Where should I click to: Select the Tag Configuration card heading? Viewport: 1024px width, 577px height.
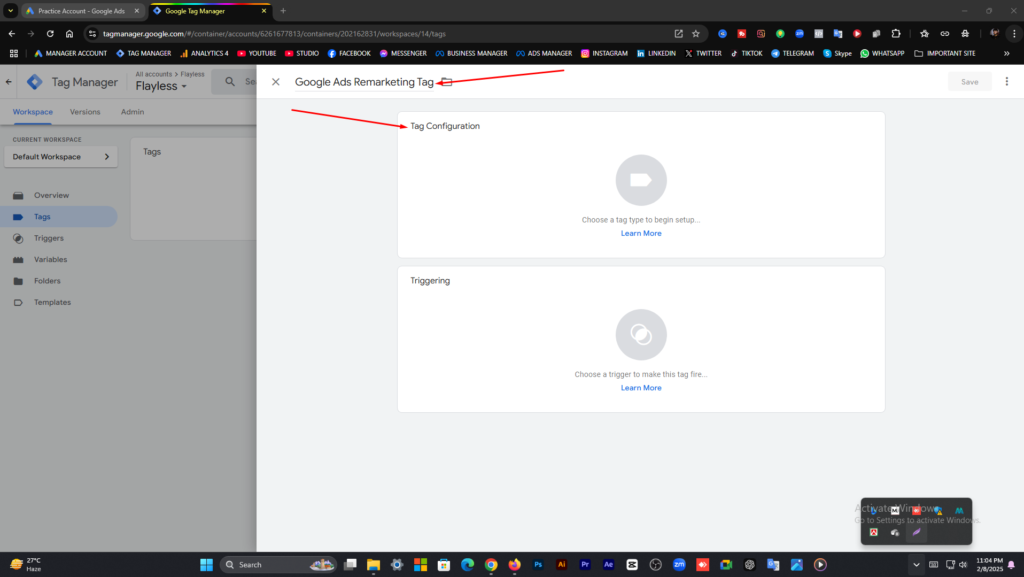tap(445, 126)
